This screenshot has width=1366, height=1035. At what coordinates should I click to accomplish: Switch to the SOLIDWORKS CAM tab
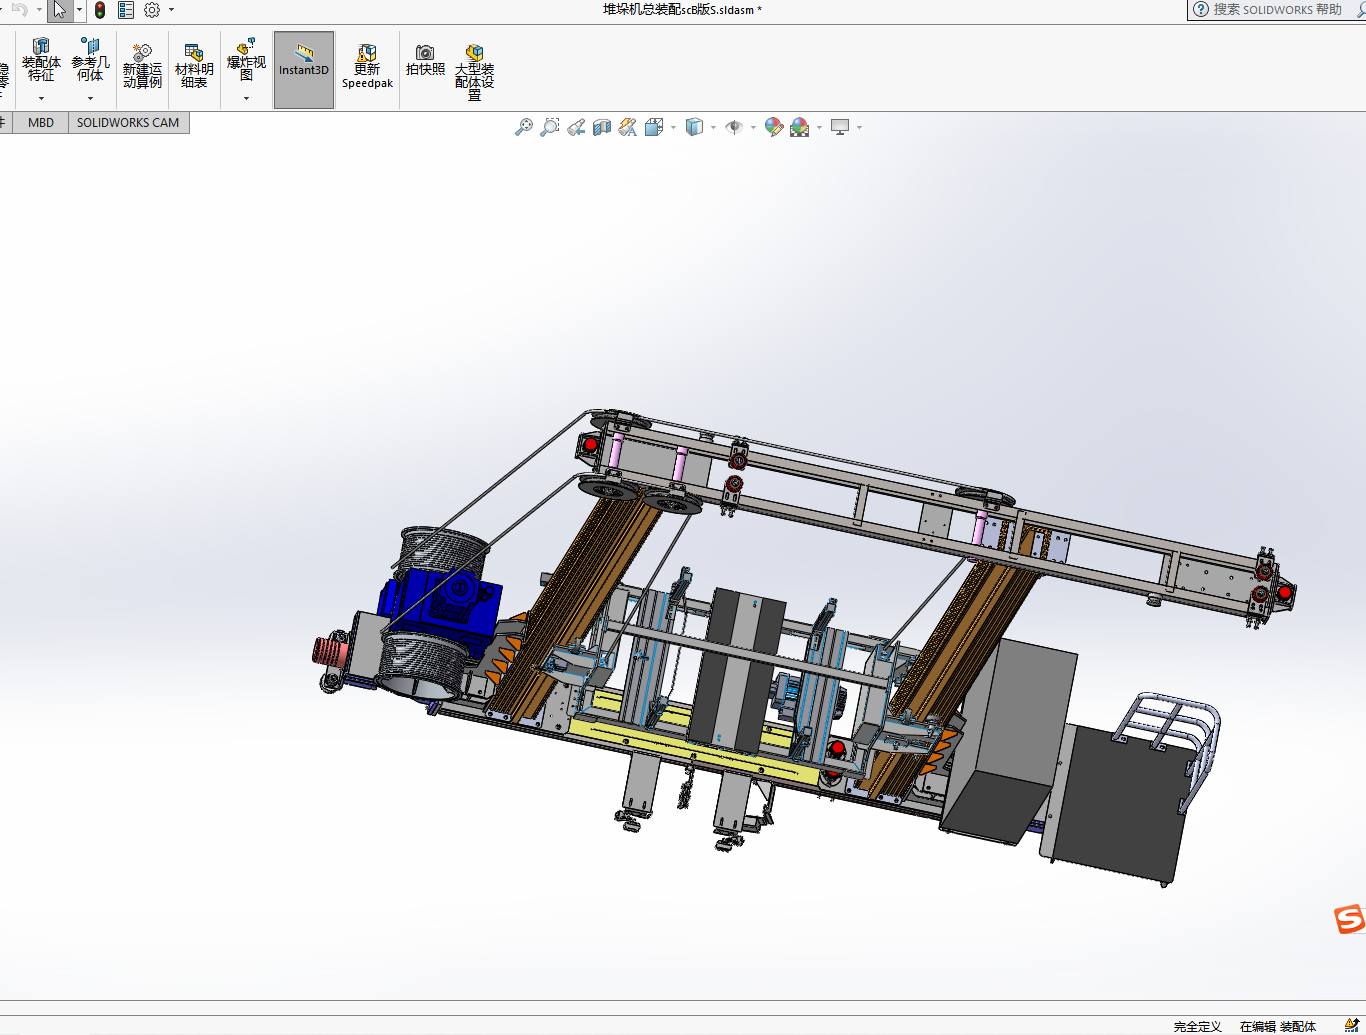click(128, 123)
